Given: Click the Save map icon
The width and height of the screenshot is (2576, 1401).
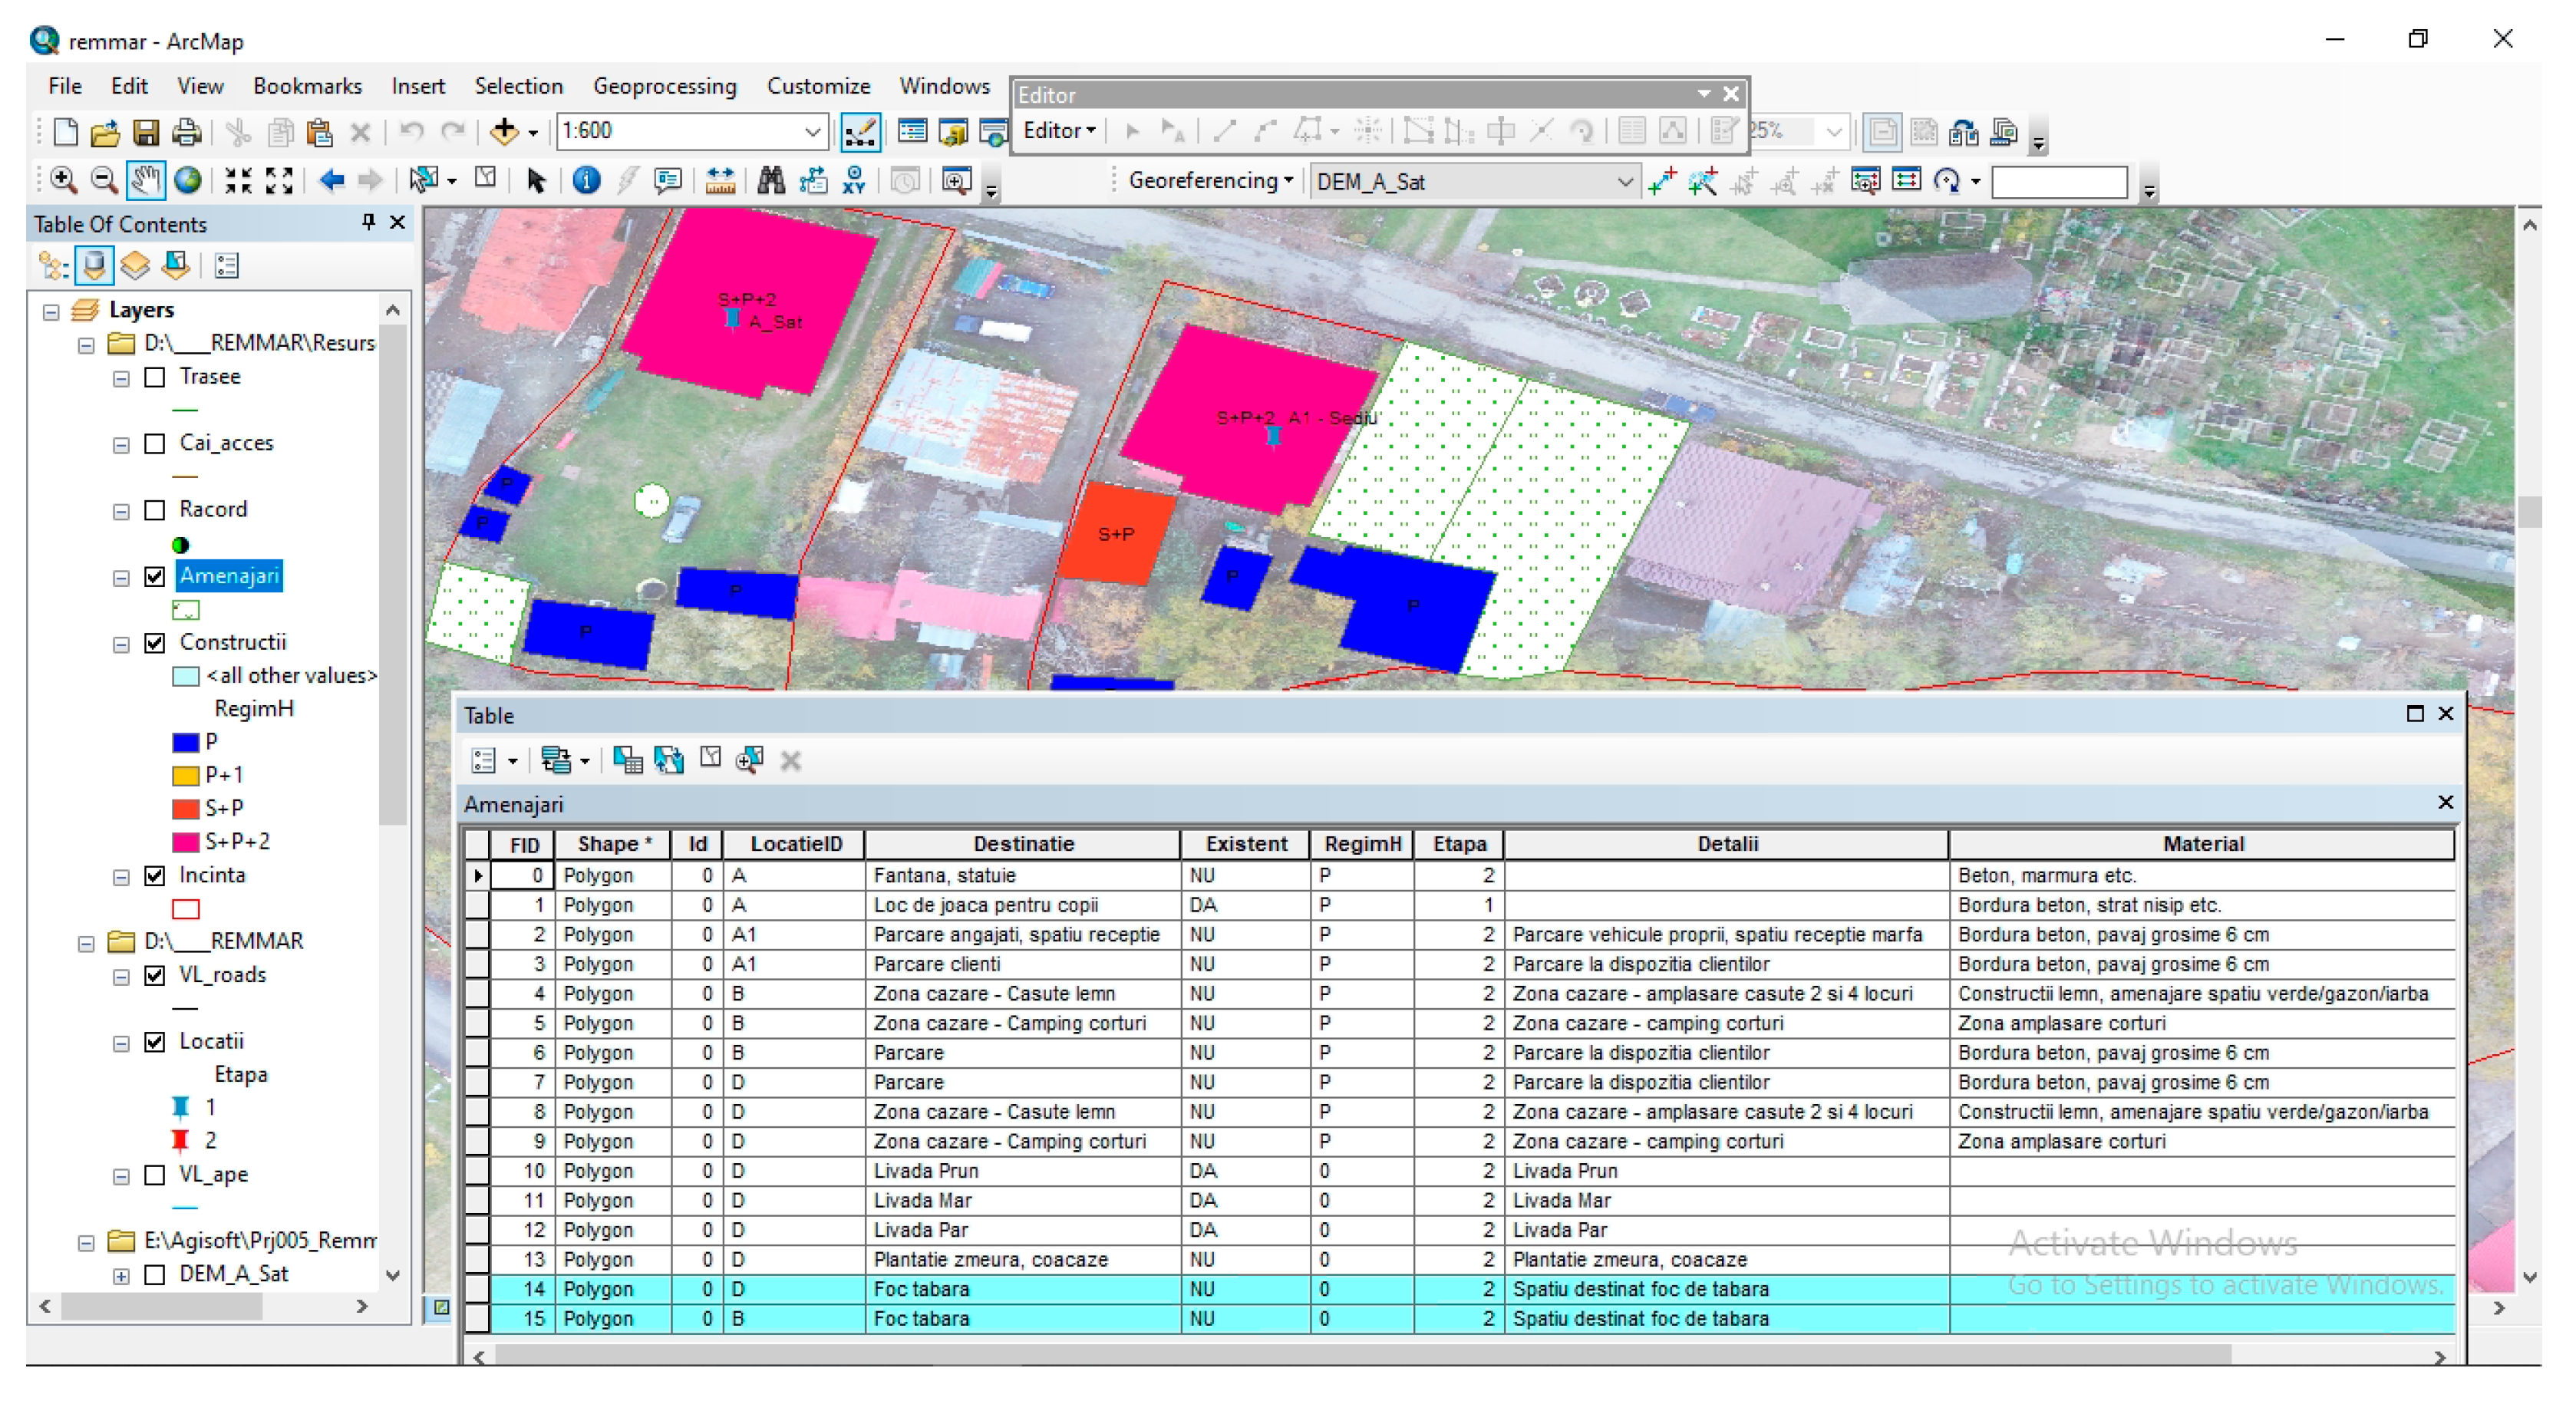Looking at the screenshot, I should pos(146,132).
